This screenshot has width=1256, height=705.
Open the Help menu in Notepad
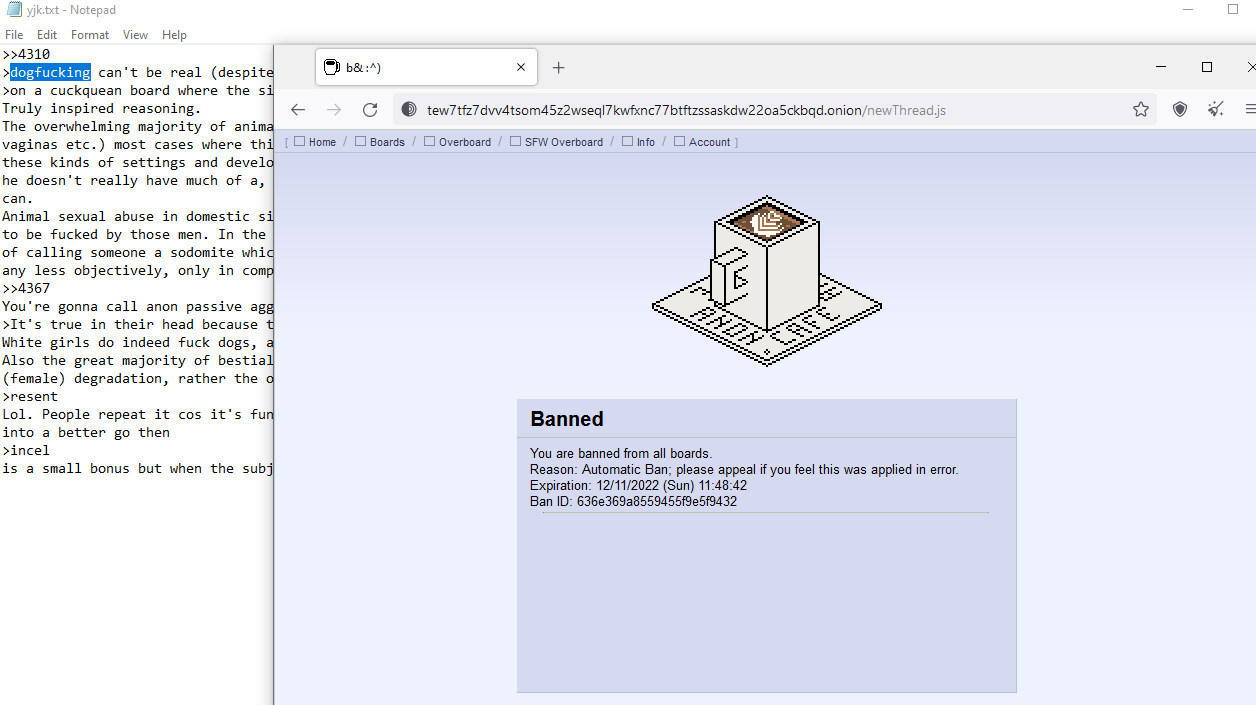click(x=174, y=35)
